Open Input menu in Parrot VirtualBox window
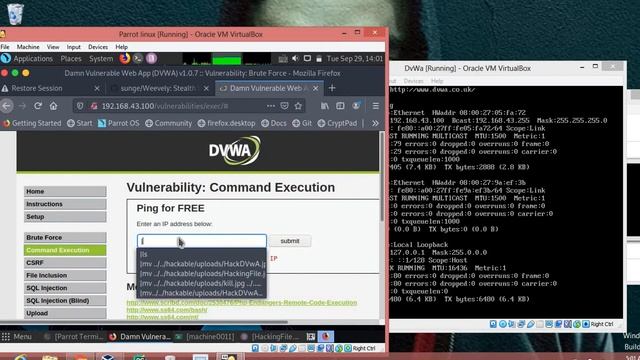The height and width of the screenshot is (360, 640). click(x=74, y=47)
